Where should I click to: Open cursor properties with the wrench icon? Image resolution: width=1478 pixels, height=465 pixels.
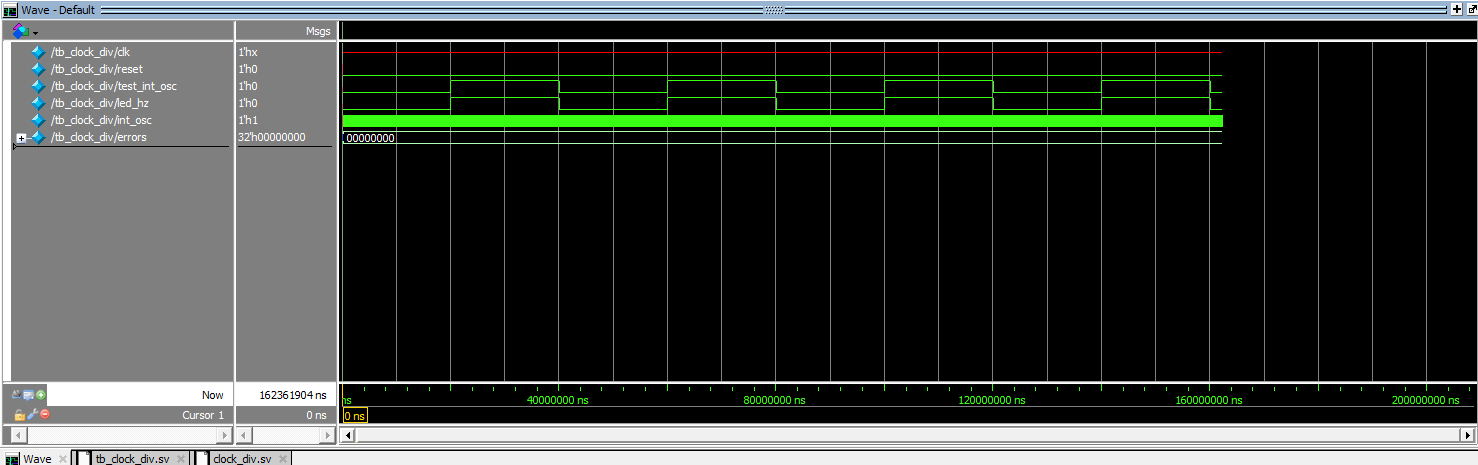click(x=31, y=415)
